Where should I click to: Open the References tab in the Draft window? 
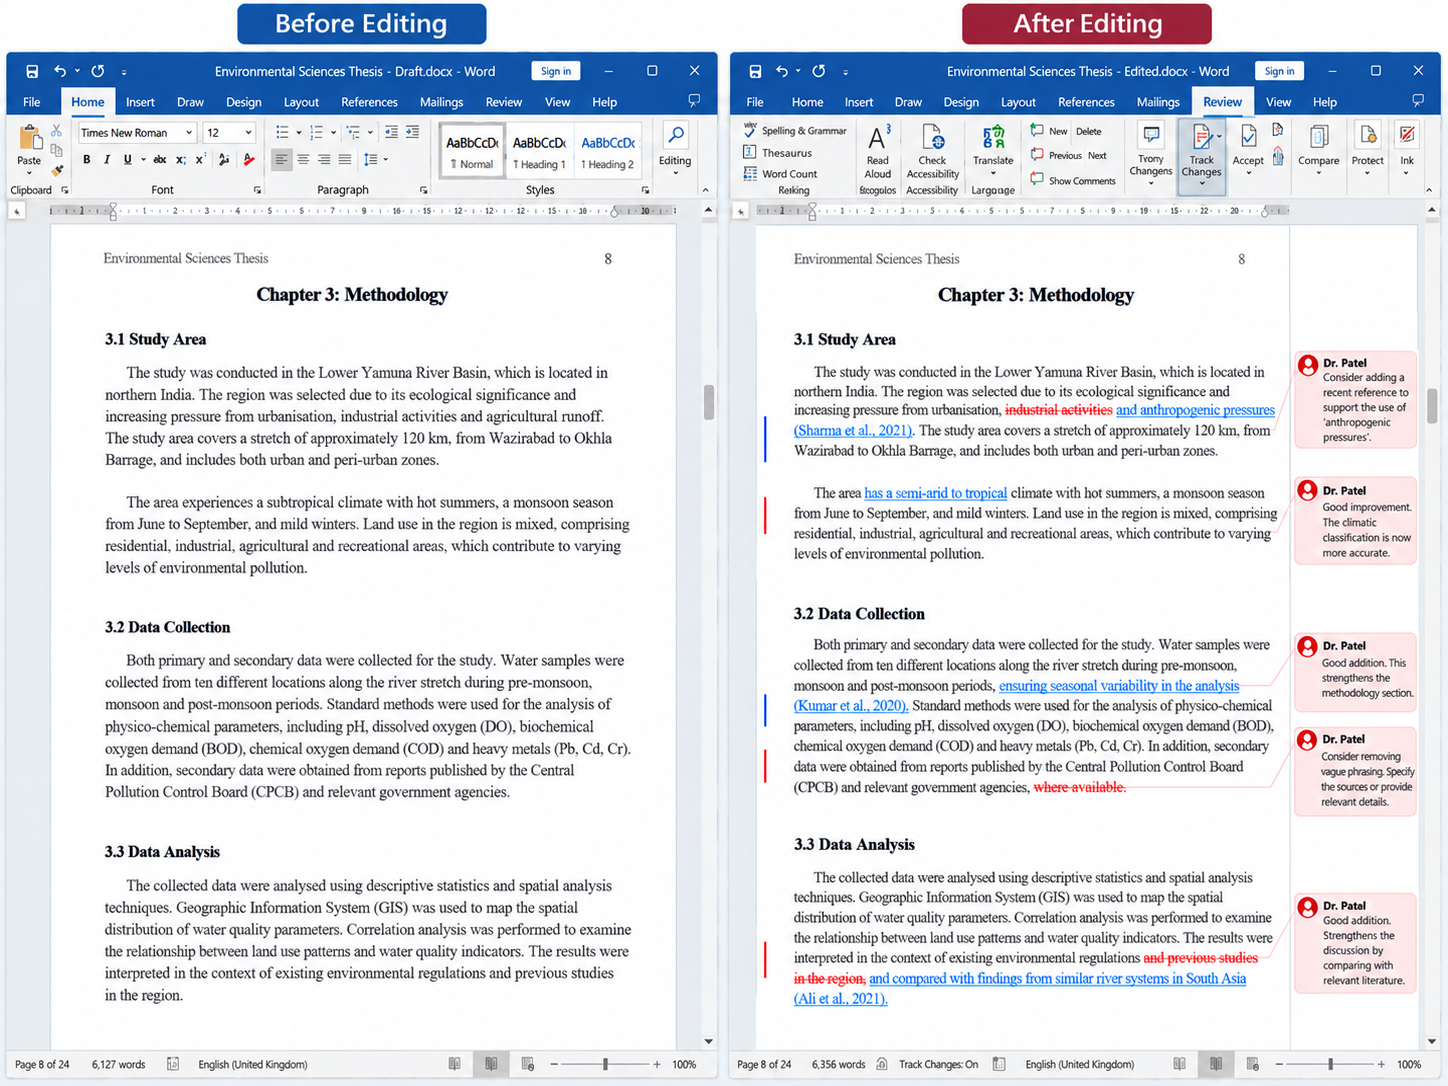coord(369,102)
